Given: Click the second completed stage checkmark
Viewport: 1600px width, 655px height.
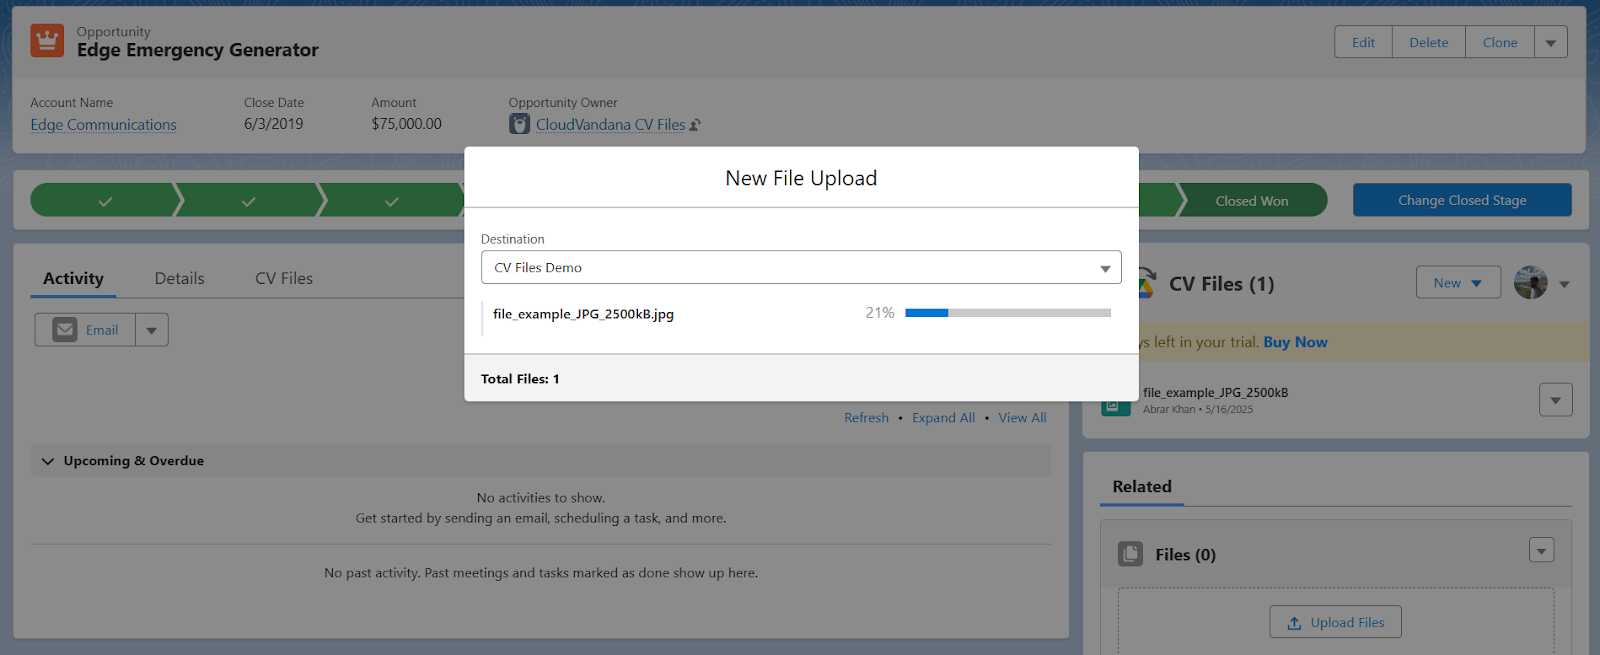Looking at the screenshot, I should coord(249,201).
